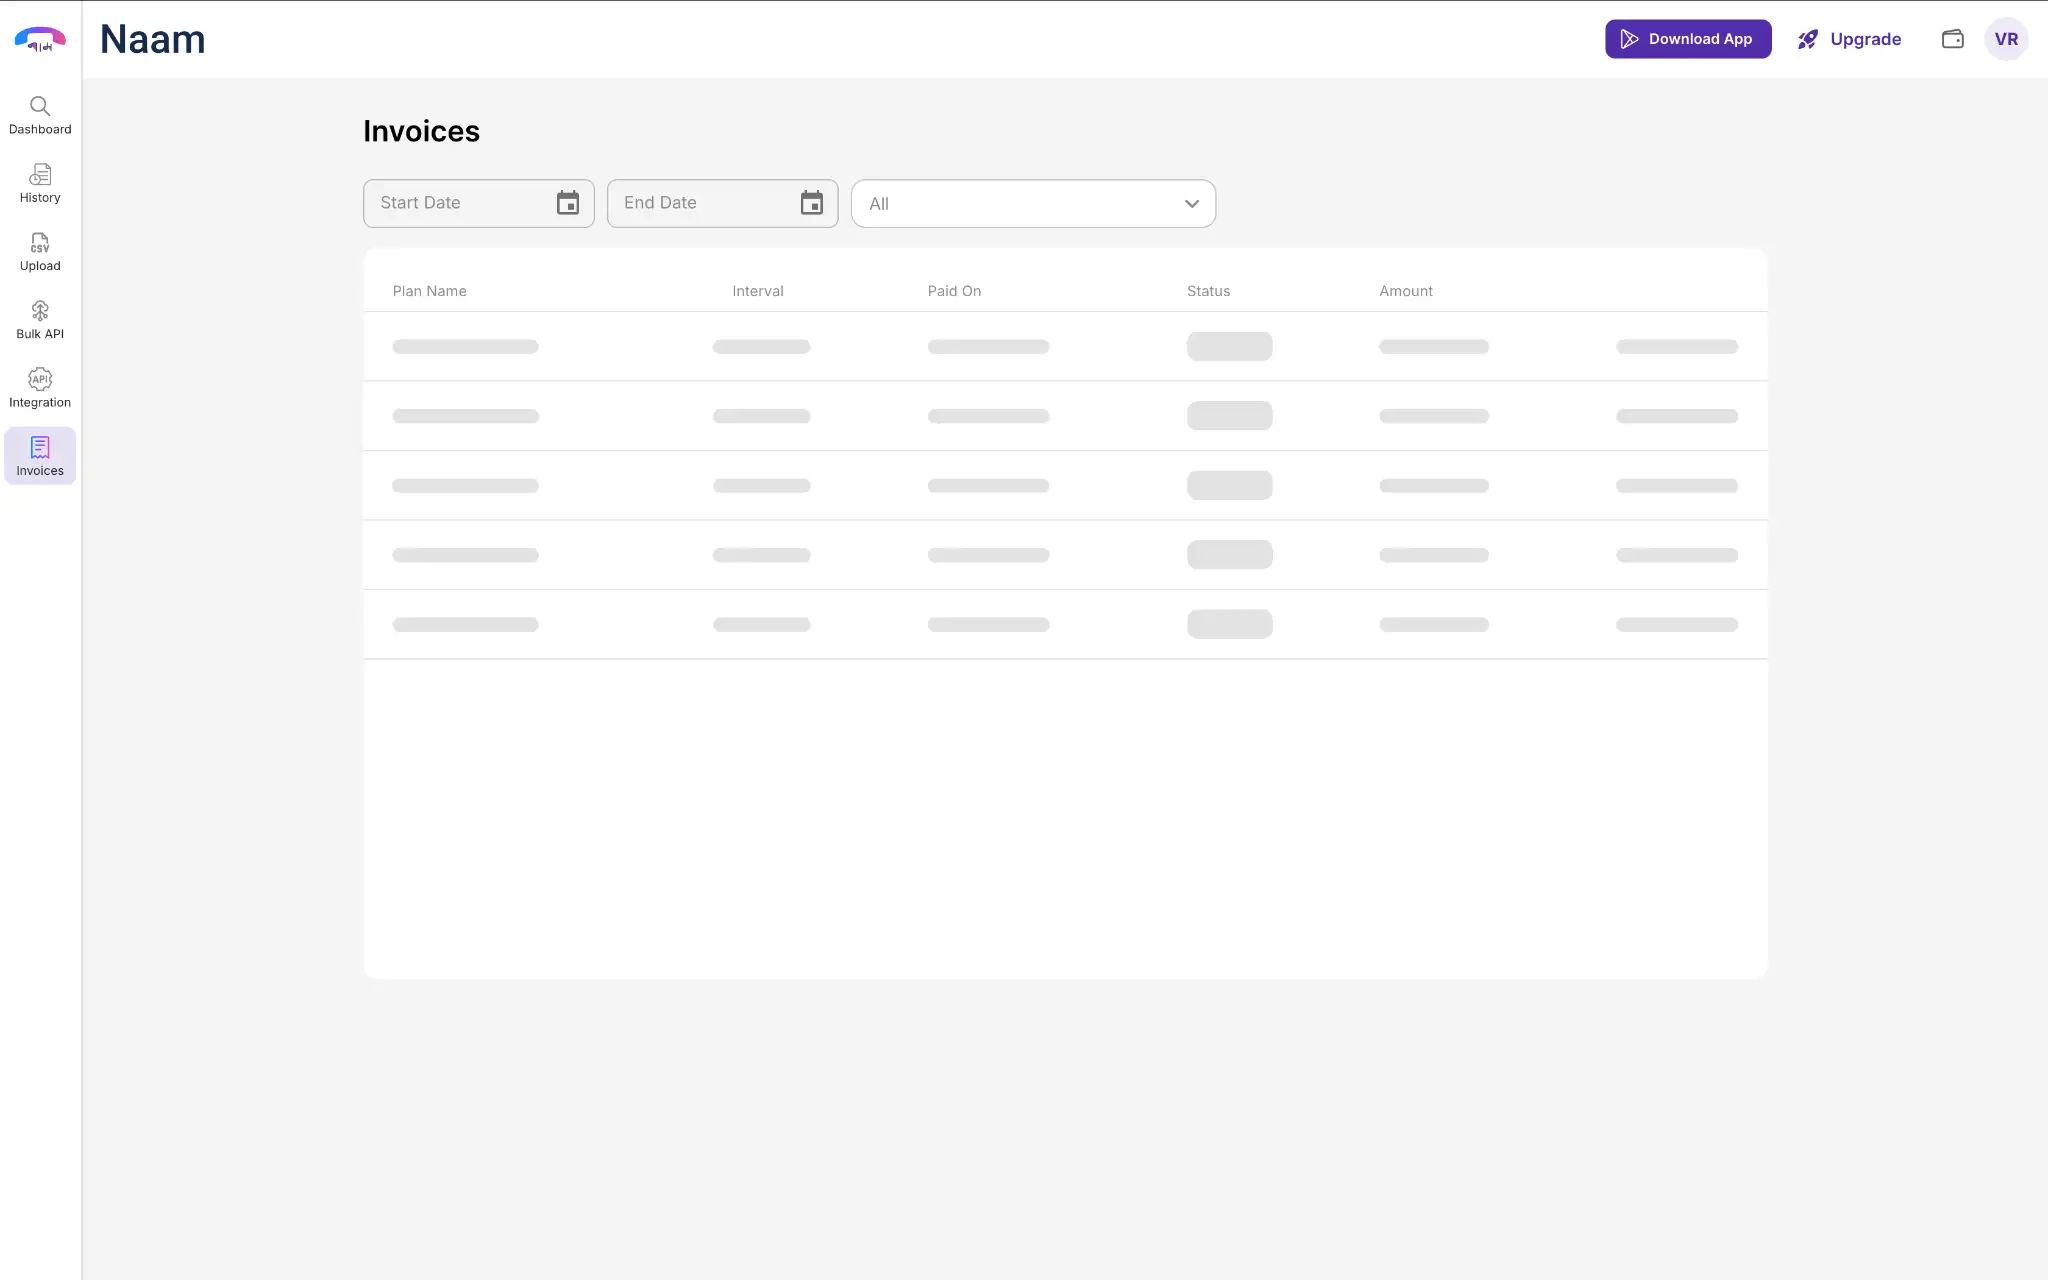Select the Dashboard search icon in sidebar
2048x1280 pixels.
[40, 105]
